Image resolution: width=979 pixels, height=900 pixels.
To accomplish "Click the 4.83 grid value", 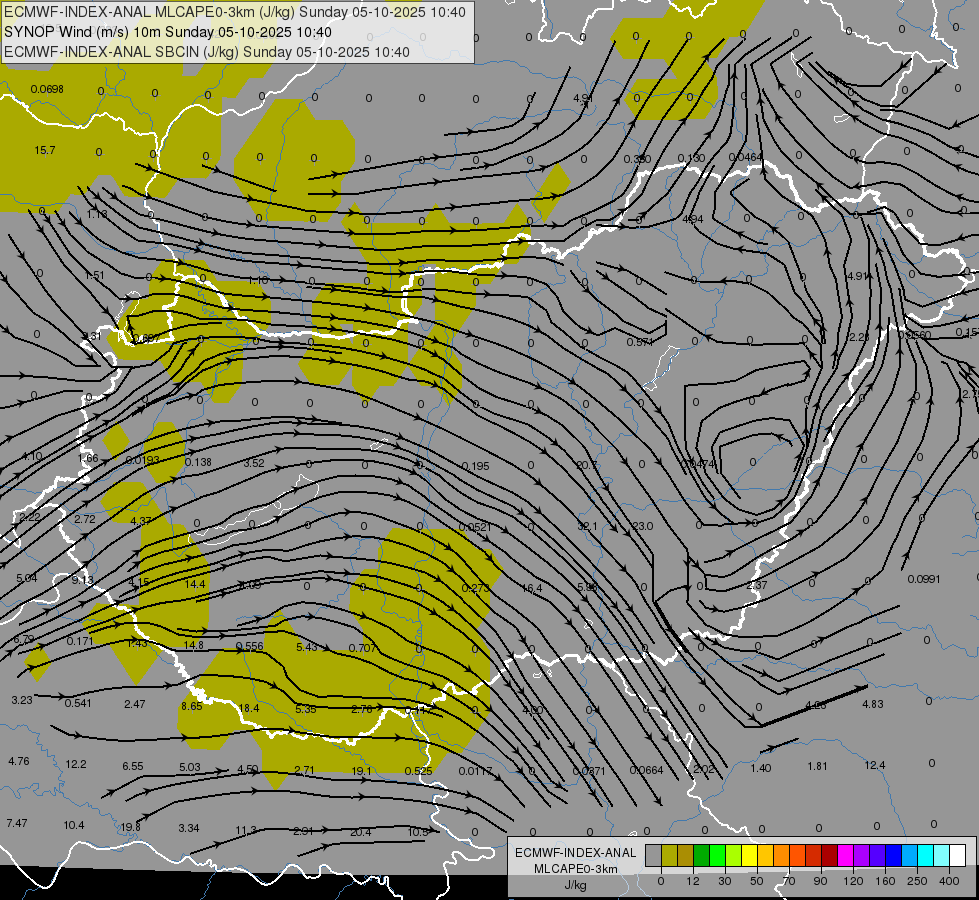I will pyautogui.click(x=873, y=704).
